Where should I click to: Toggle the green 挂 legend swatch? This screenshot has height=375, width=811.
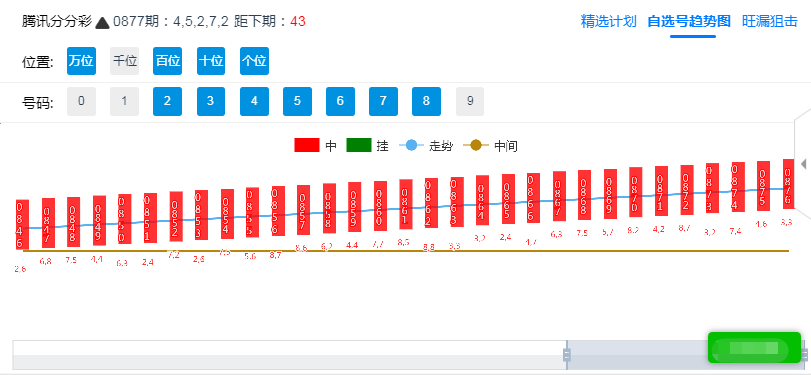click(359, 145)
